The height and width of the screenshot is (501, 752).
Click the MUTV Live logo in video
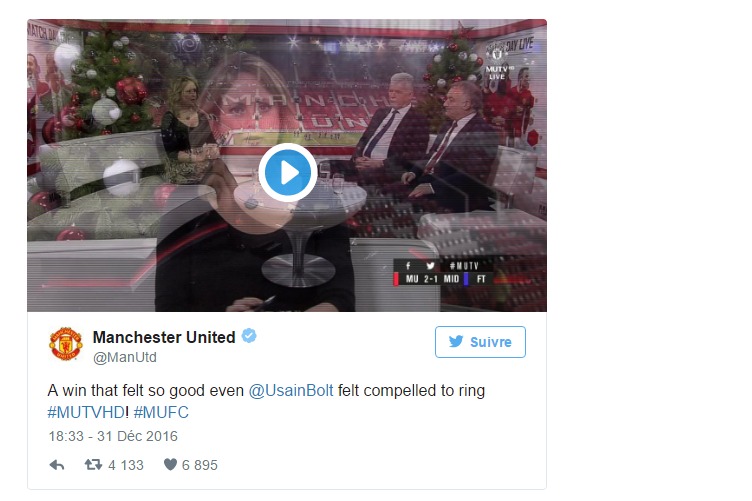pyautogui.click(x=497, y=65)
